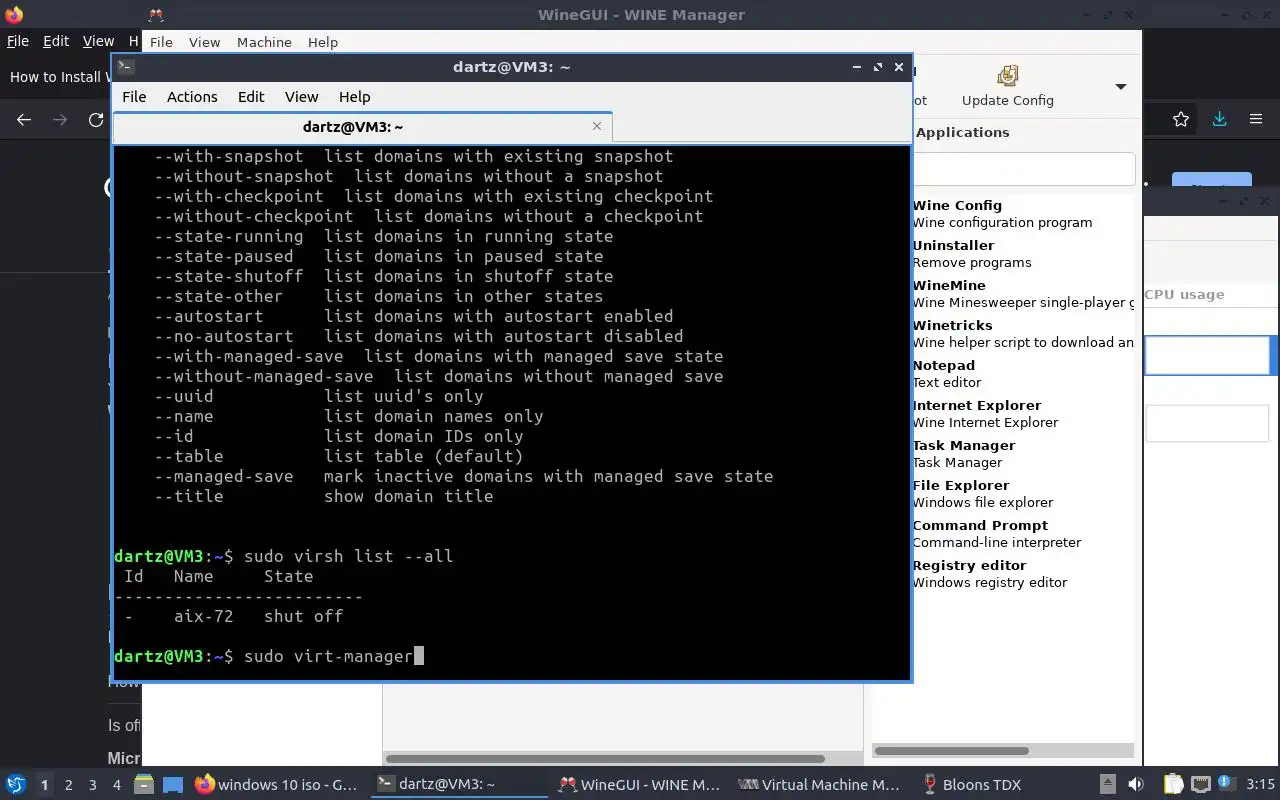Open Command Prompt entry in WineGUI
The height and width of the screenshot is (800, 1280).
[x=1023, y=534]
